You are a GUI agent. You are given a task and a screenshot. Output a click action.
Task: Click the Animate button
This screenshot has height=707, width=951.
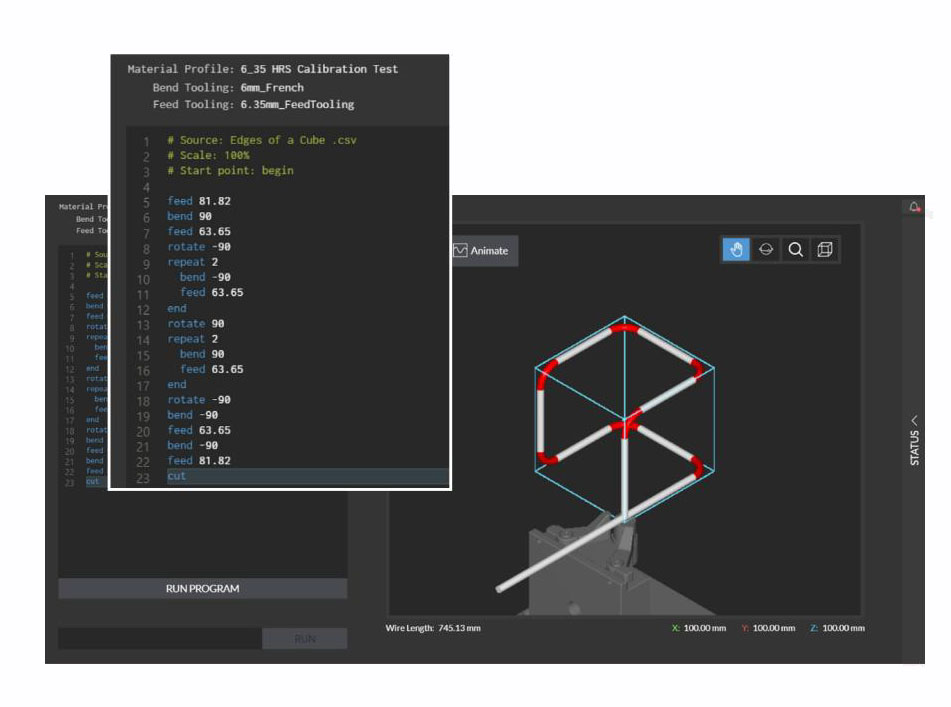pyautogui.click(x=481, y=251)
